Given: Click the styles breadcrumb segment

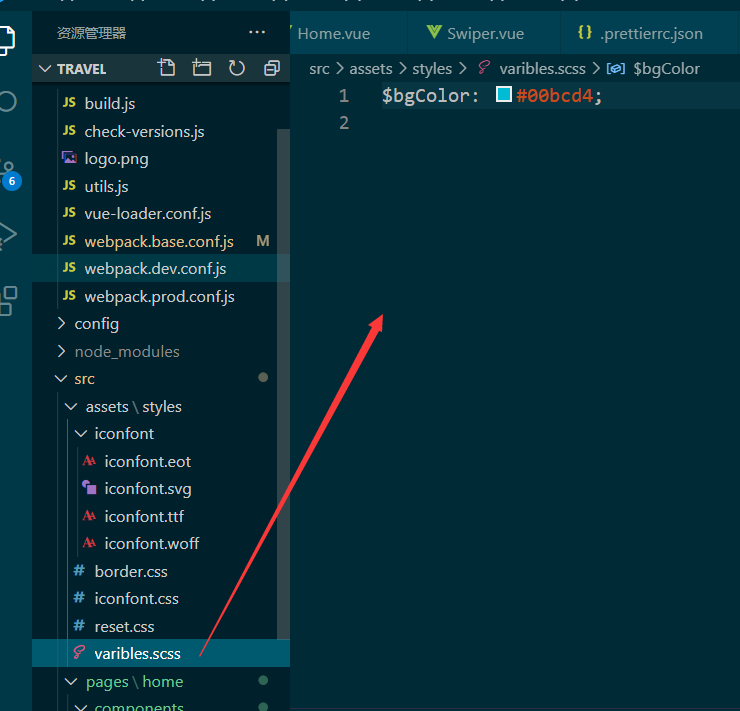Looking at the screenshot, I should (432, 69).
